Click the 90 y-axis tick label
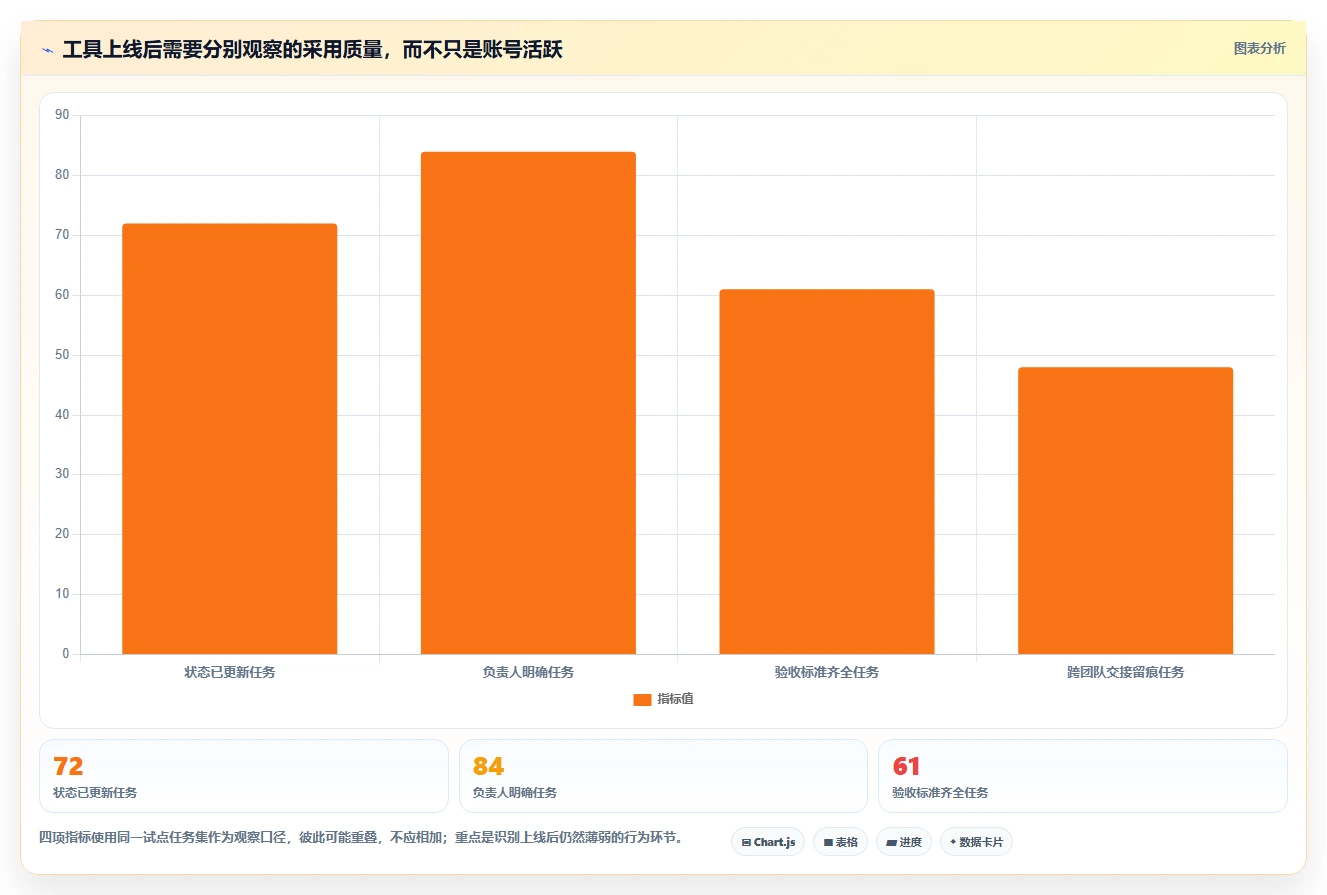 pos(62,115)
